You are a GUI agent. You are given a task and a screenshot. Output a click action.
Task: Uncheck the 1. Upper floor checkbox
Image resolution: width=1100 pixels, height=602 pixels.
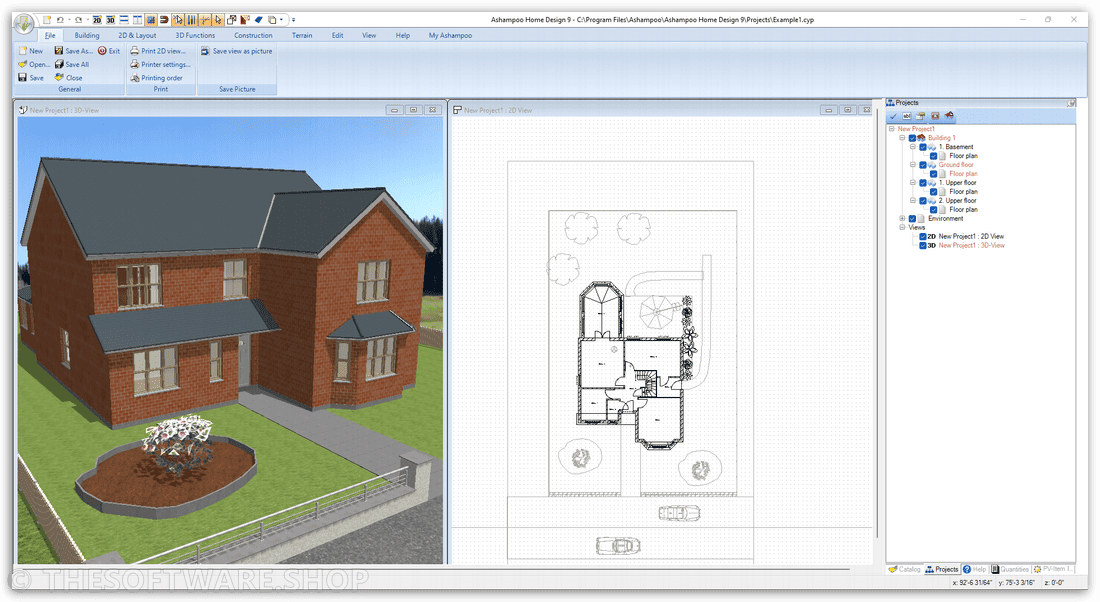[923, 183]
